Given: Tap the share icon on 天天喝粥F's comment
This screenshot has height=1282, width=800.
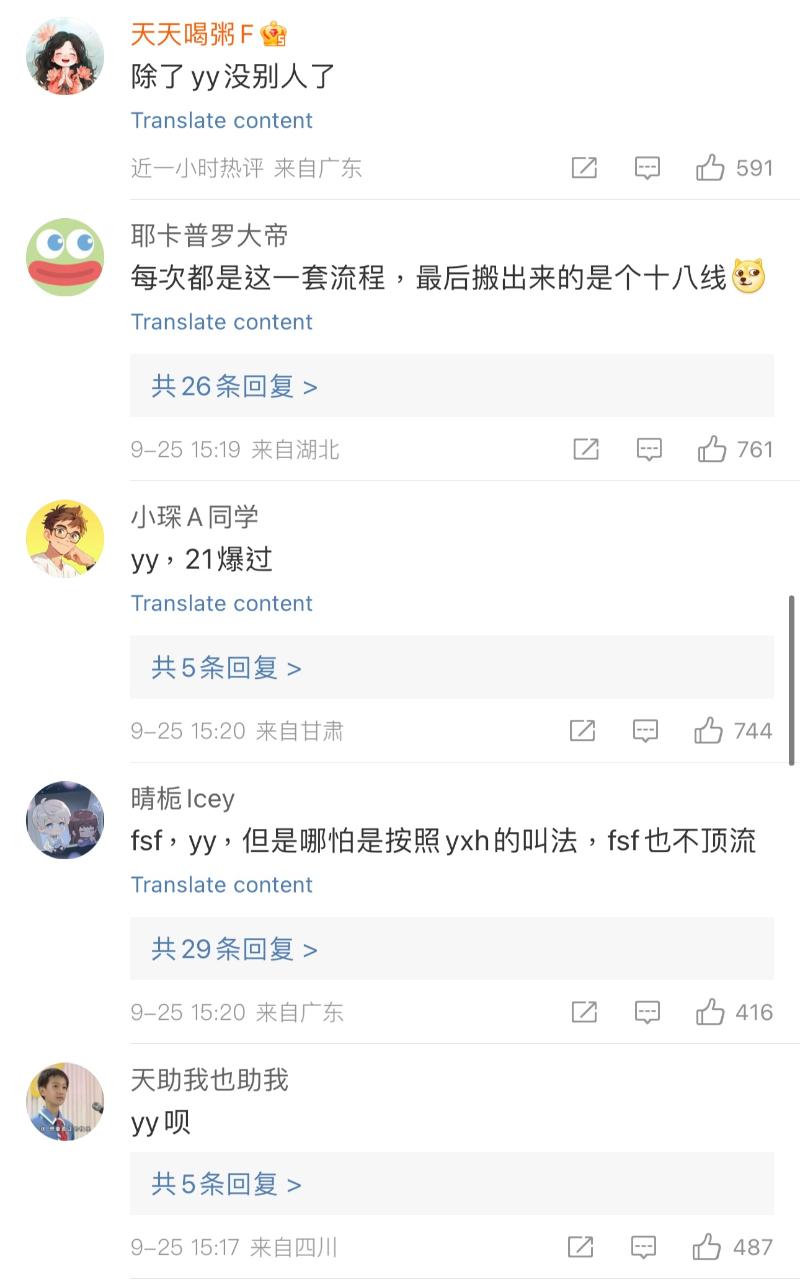Looking at the screenshot, I should click(584, 168).
